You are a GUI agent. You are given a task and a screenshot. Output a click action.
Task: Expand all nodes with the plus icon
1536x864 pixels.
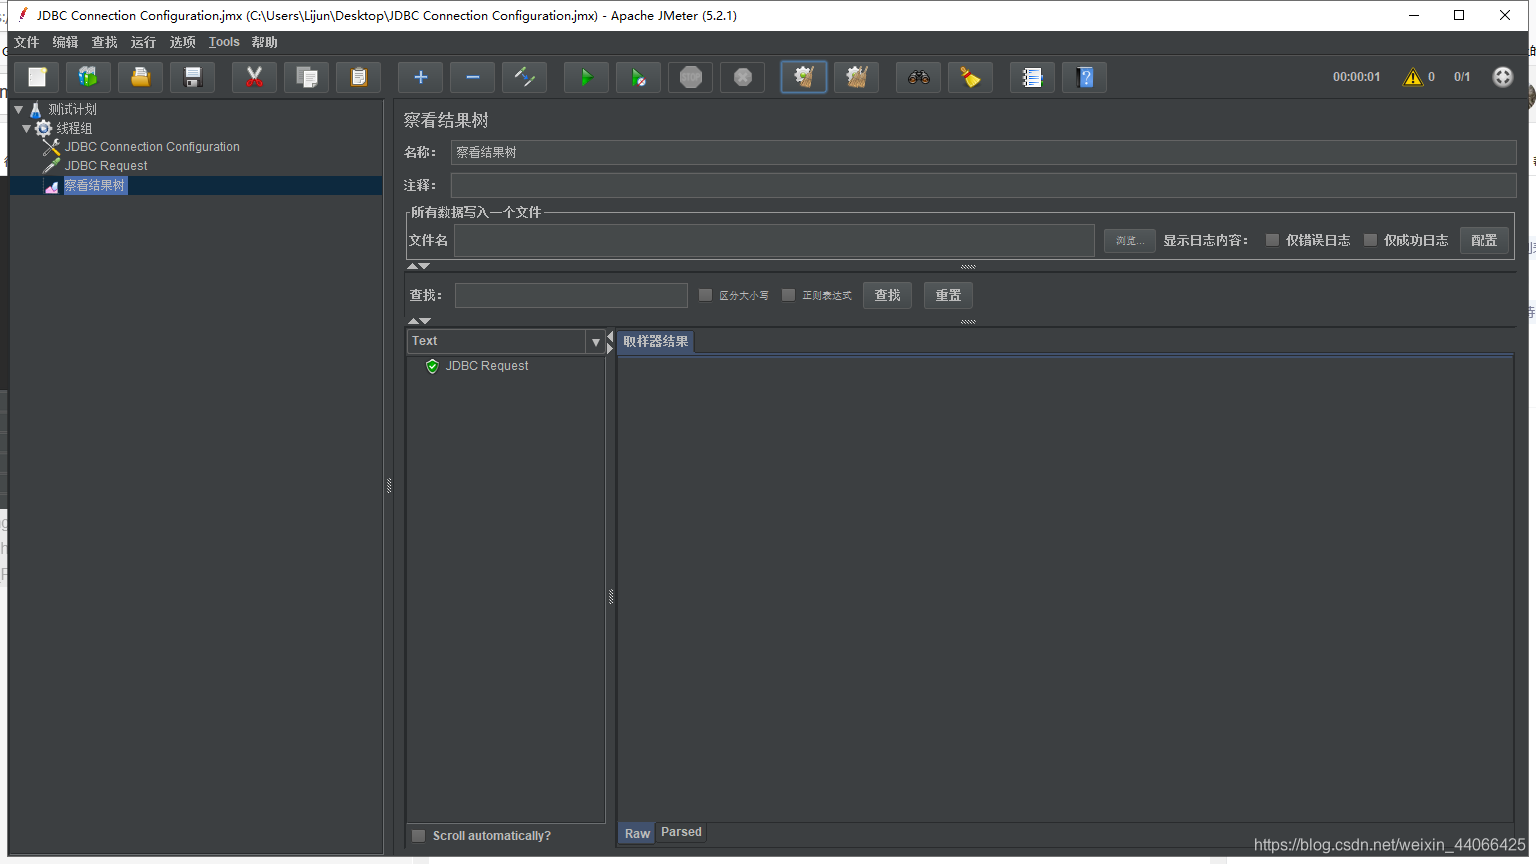coord(421,77)
